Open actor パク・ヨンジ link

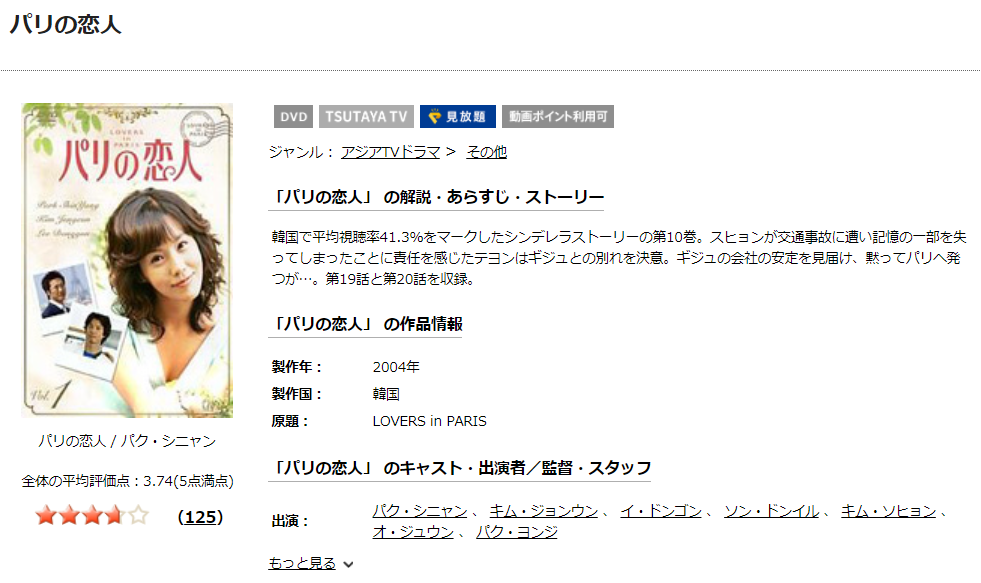tap(516, 532)
